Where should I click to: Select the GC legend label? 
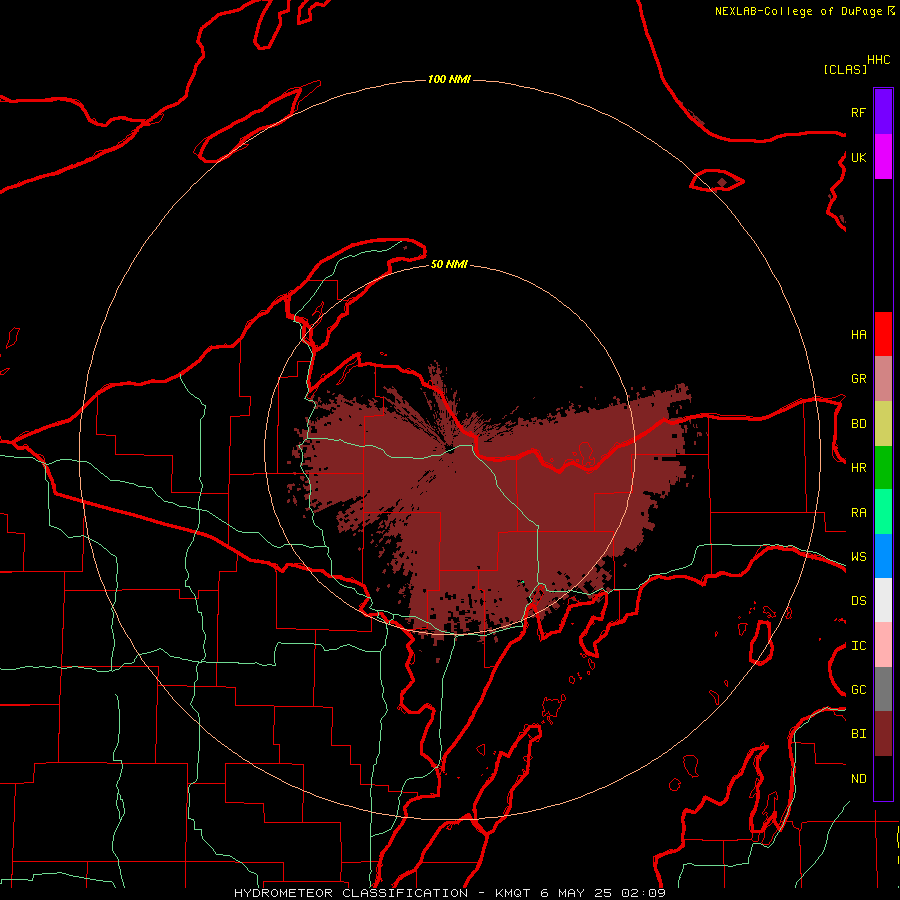click(x=858, y=690)
